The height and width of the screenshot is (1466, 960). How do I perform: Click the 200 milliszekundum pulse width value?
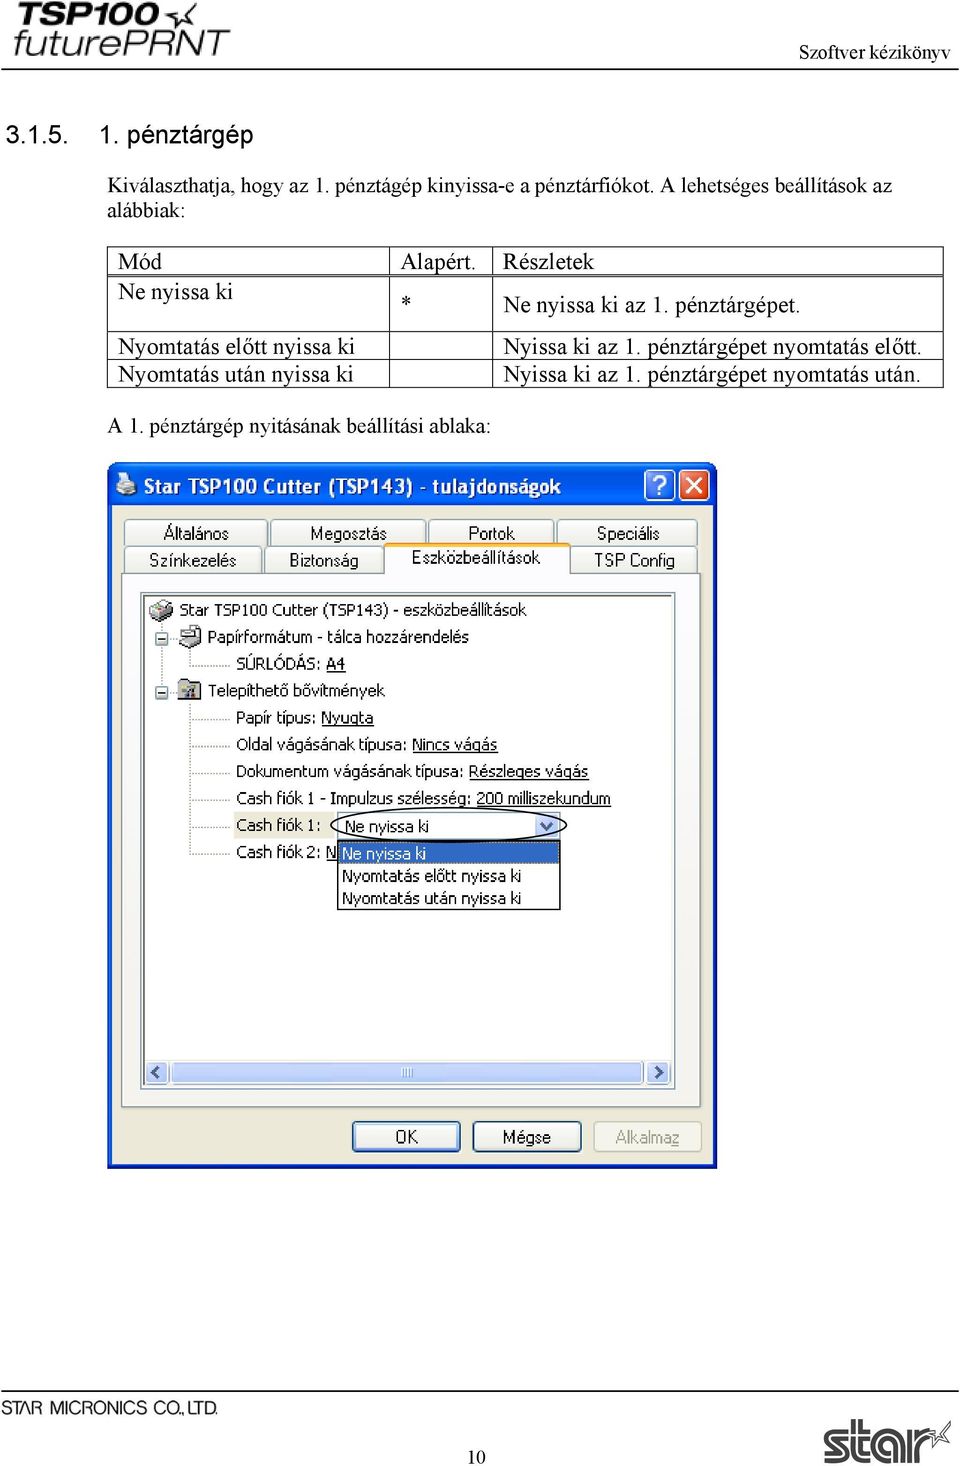[x=543, y=799]
